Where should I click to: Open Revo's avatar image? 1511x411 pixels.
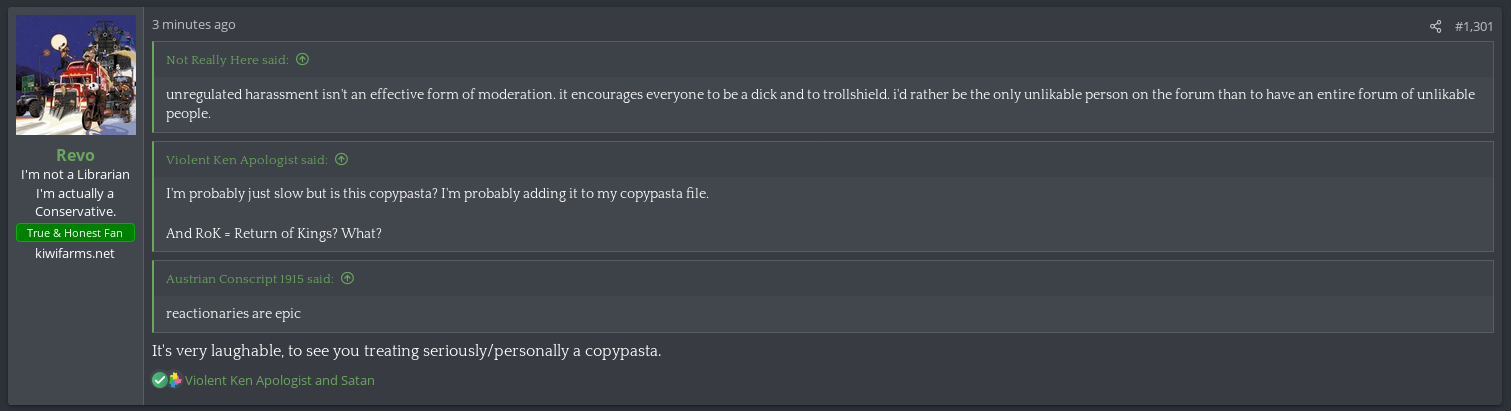[x=76, y=75]
